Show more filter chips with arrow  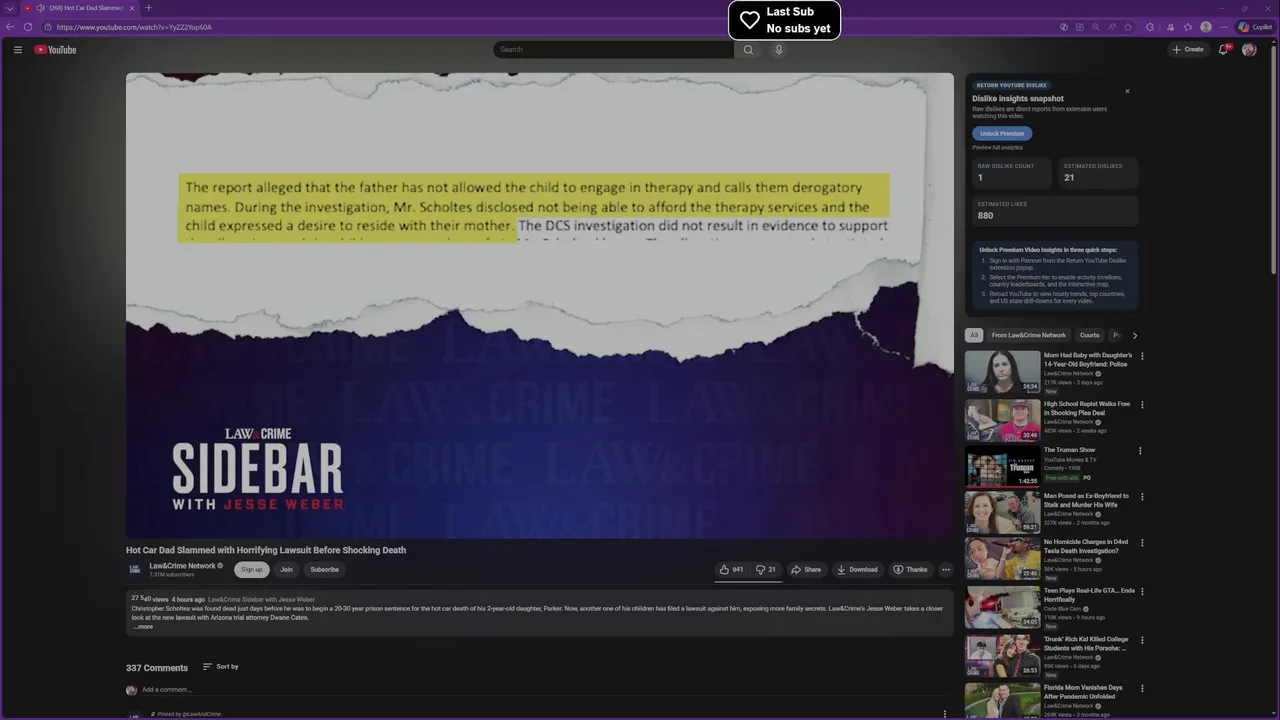[1134, 335]
